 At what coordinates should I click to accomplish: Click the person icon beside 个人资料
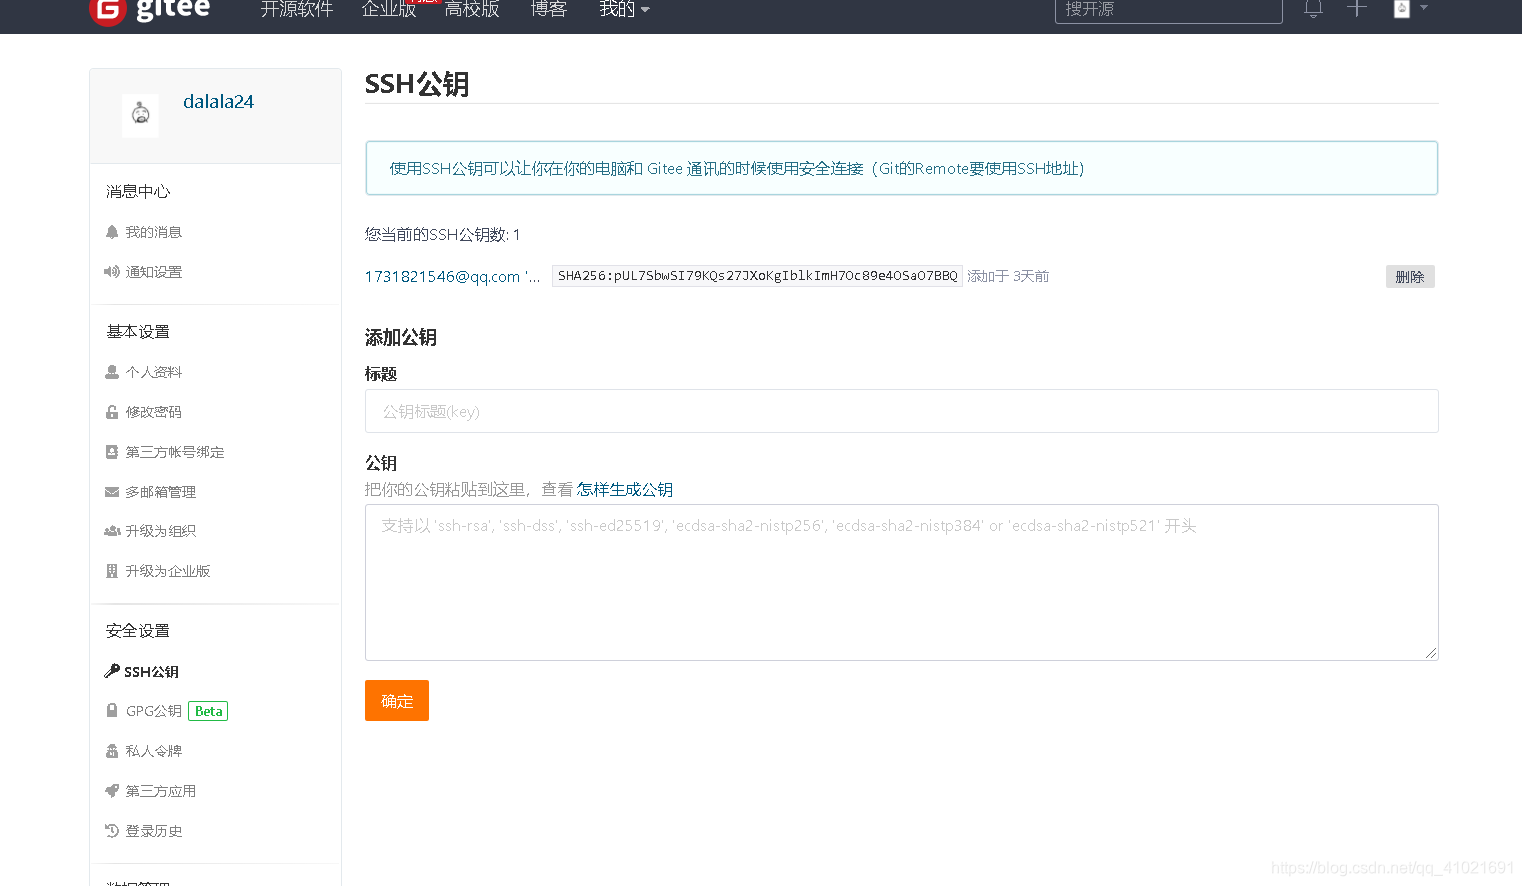pos(112,371)
